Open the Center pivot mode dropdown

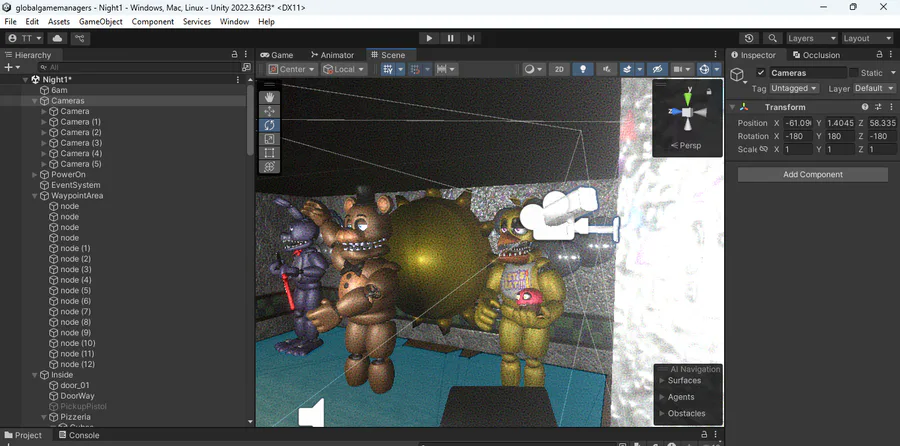pyautogui.click(x=293, y=69)
